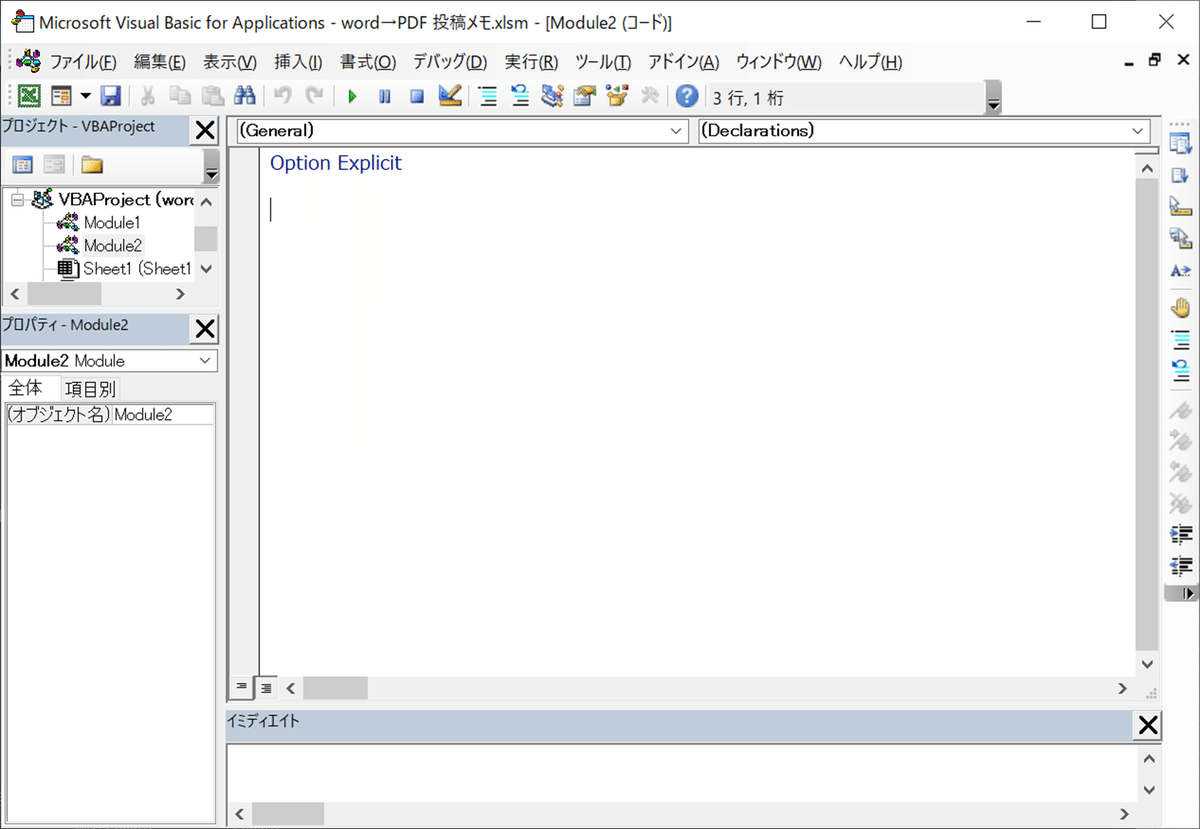Click Comment Block icon in the top toolbar
1200x829 pixels.
click(488, 96)
